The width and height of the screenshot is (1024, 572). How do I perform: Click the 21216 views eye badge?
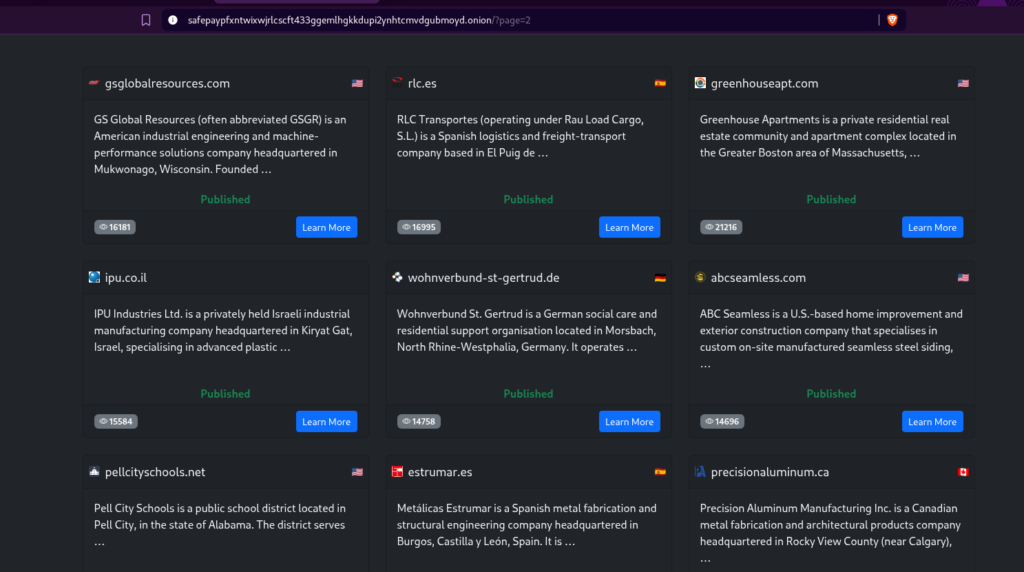(x=721, y=227)
